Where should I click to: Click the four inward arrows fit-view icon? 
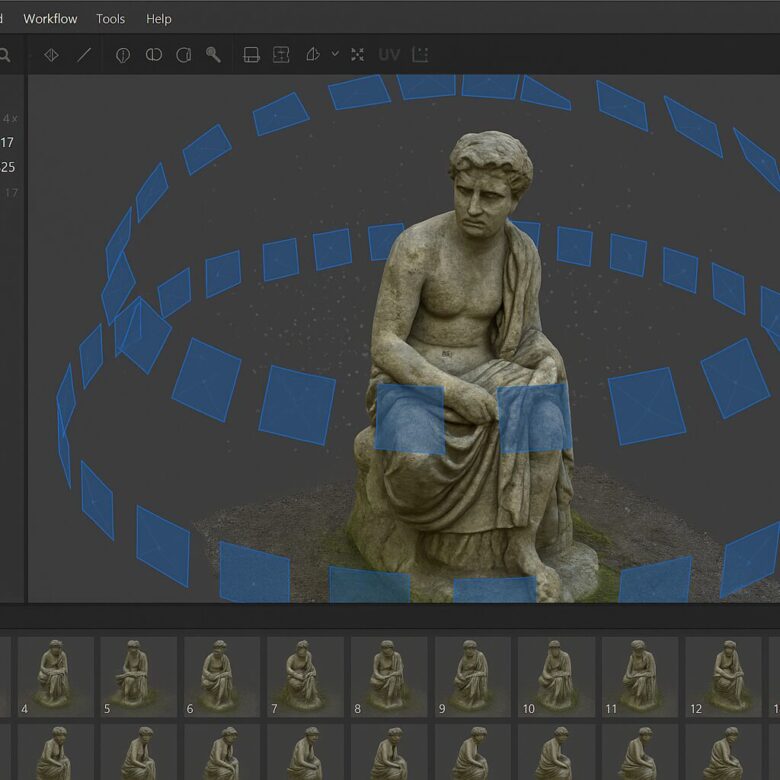click(x=357, y=55)
